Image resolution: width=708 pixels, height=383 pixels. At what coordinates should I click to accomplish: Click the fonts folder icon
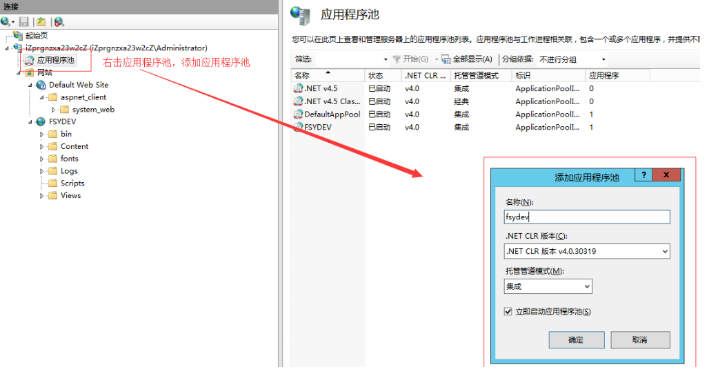point(53,158)
